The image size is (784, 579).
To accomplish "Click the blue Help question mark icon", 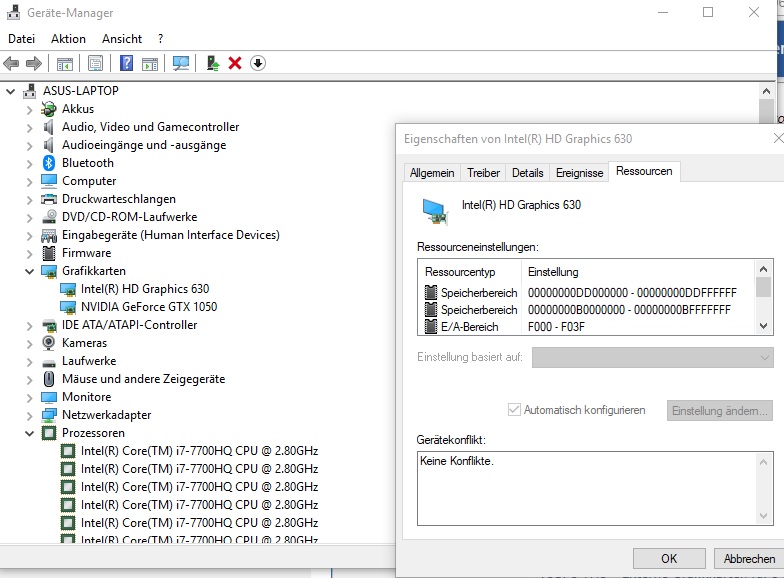I will pos(126,63).
